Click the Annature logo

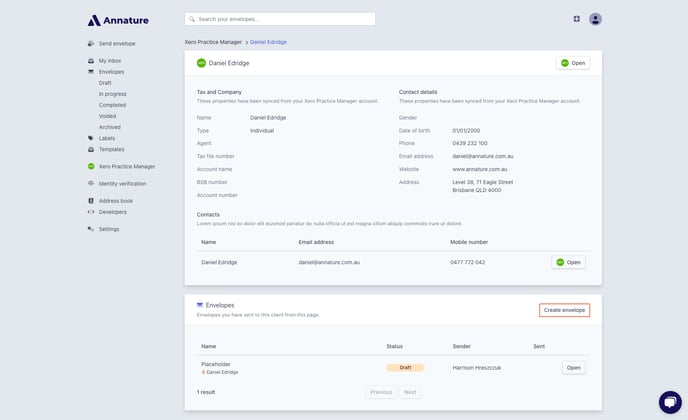[x=118, y=20]
